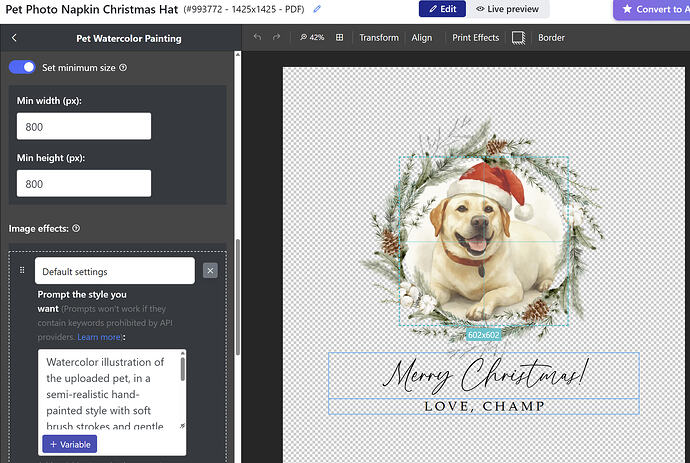Image resolution: width=690 pixels, height=463 pixels.
Task: Click the help icon next to Image effects
Action: 76,228
